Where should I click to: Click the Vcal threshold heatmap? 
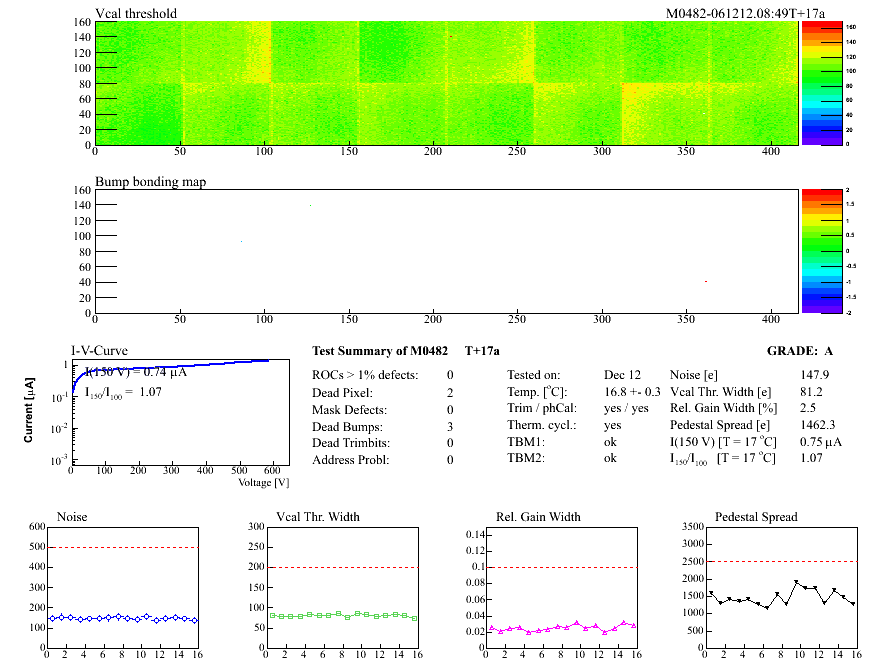click(x=446, y=82)
